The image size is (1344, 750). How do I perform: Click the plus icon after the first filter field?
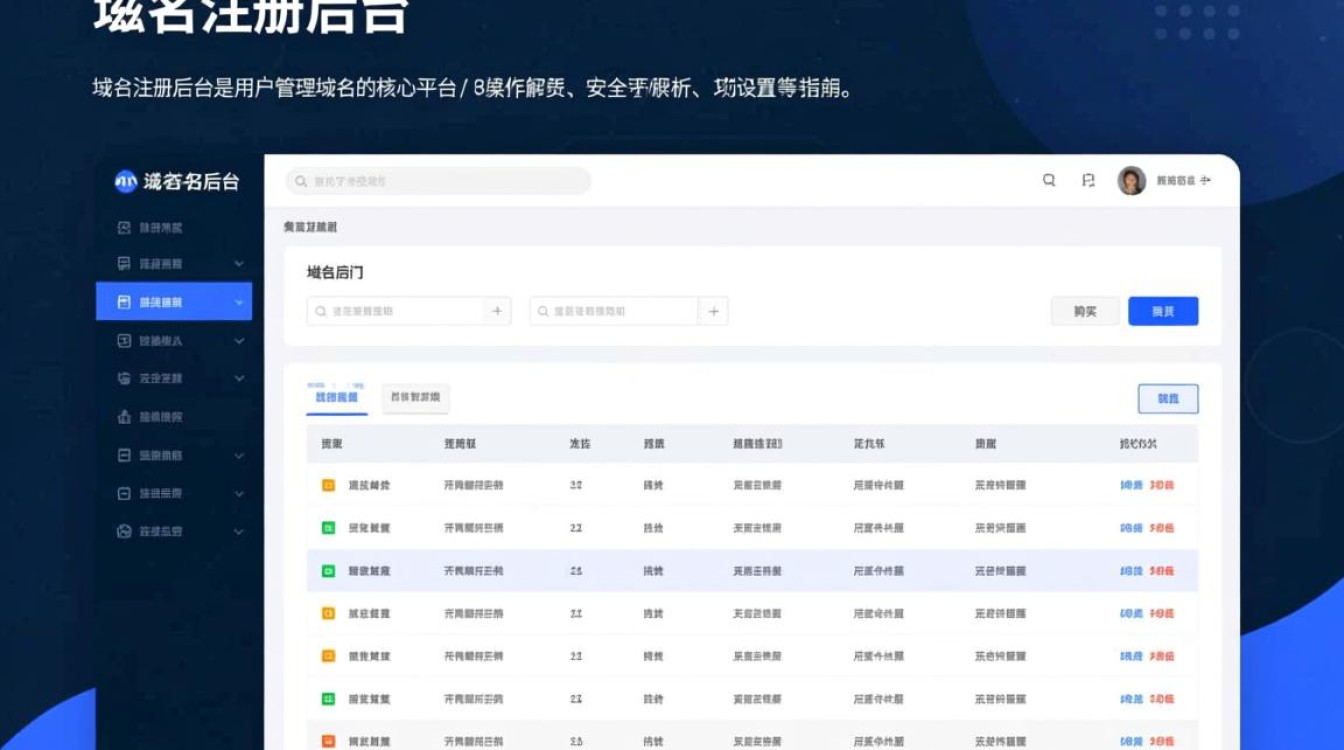click(x=497, y=311)
